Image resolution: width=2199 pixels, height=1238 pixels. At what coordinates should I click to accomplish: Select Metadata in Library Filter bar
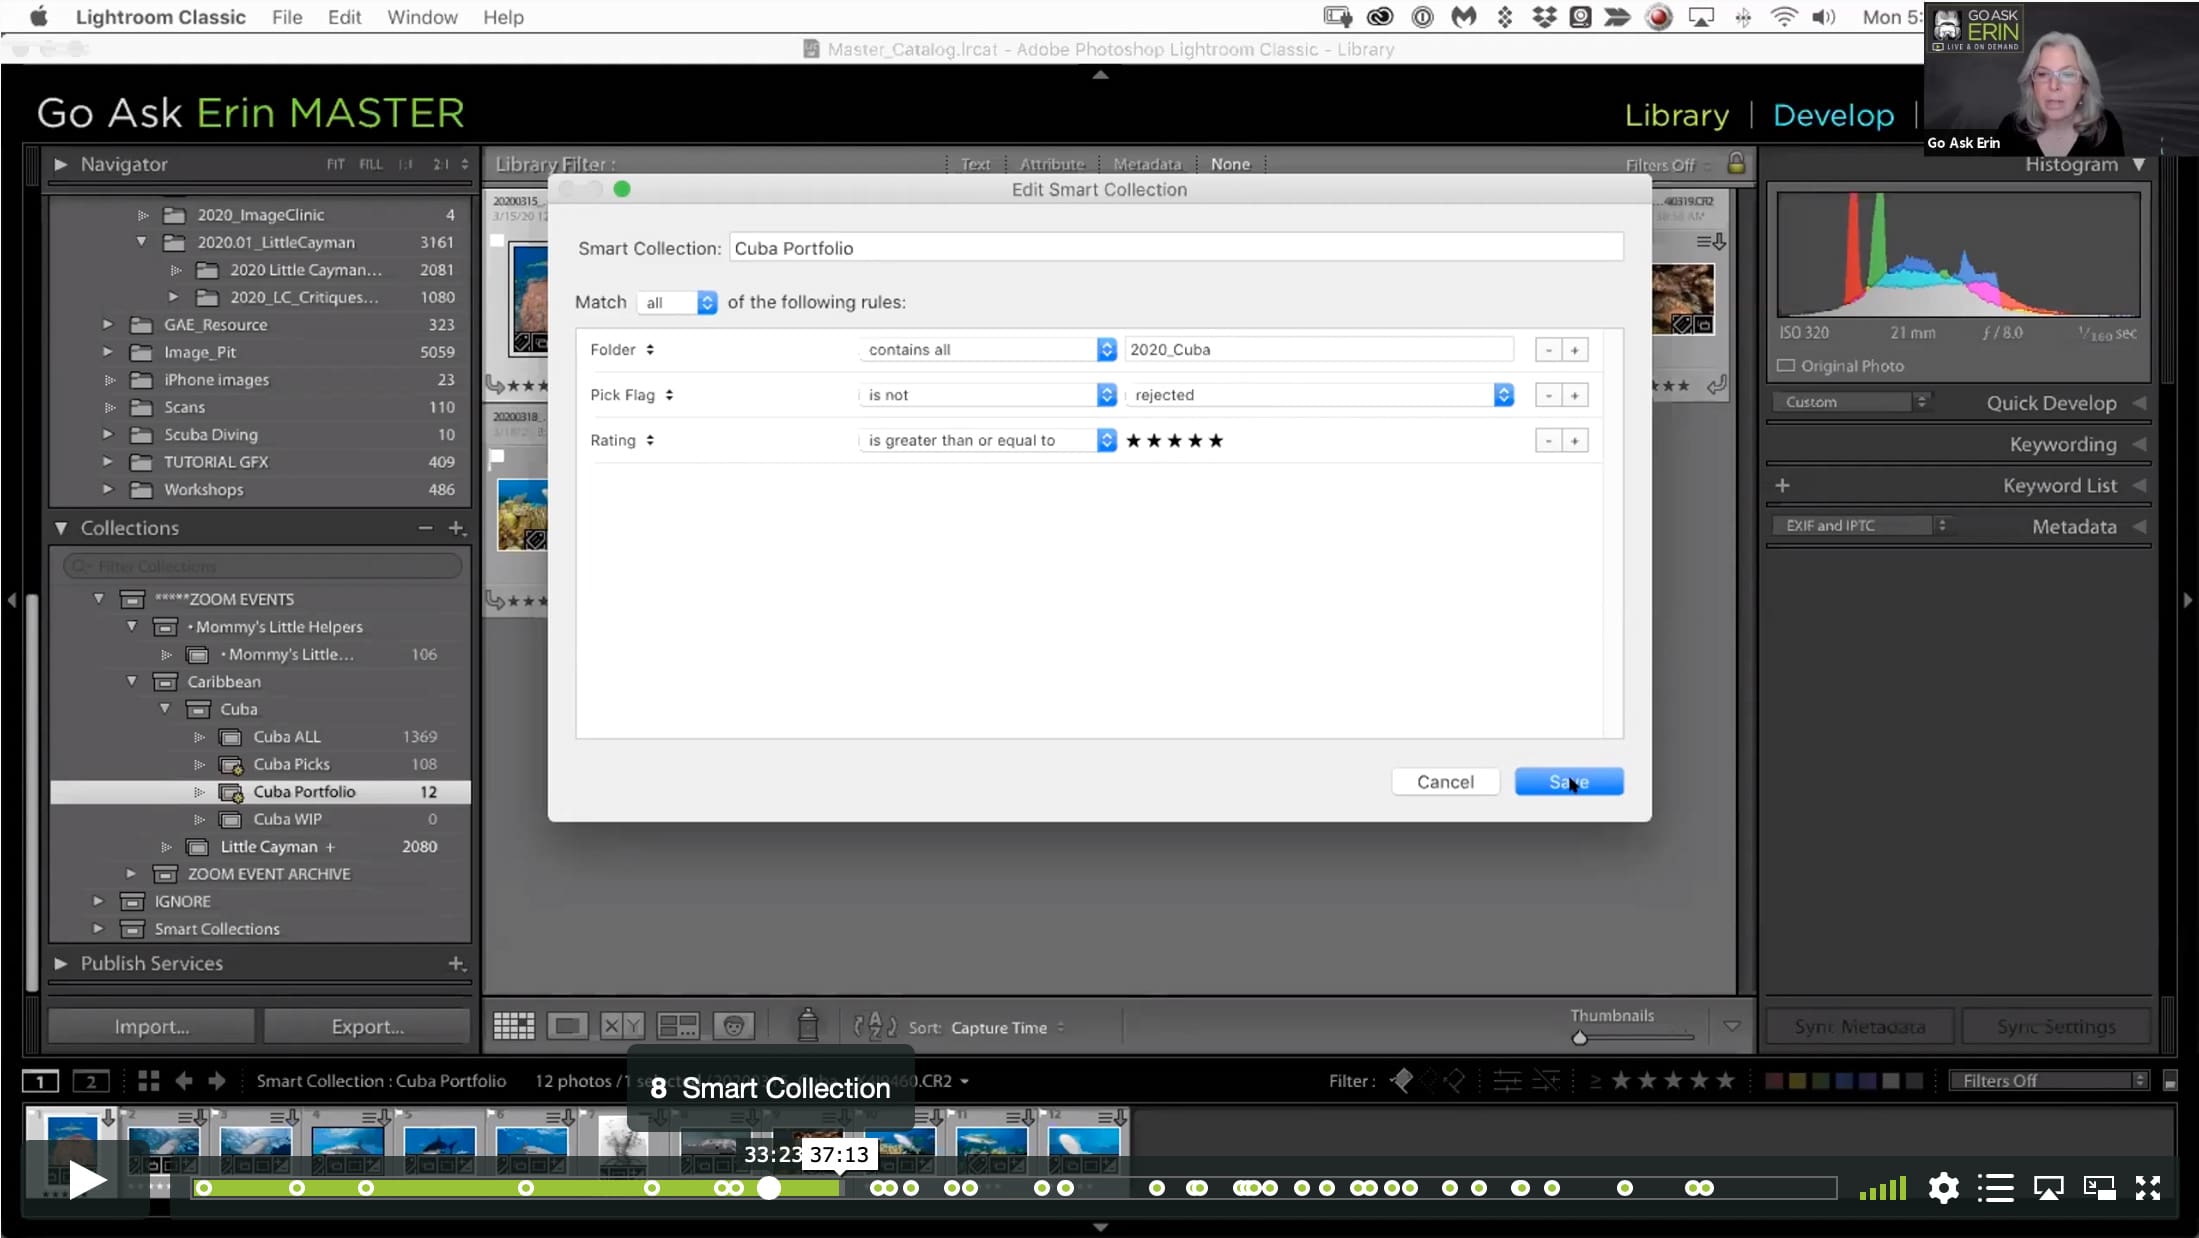coord(1147,164)
